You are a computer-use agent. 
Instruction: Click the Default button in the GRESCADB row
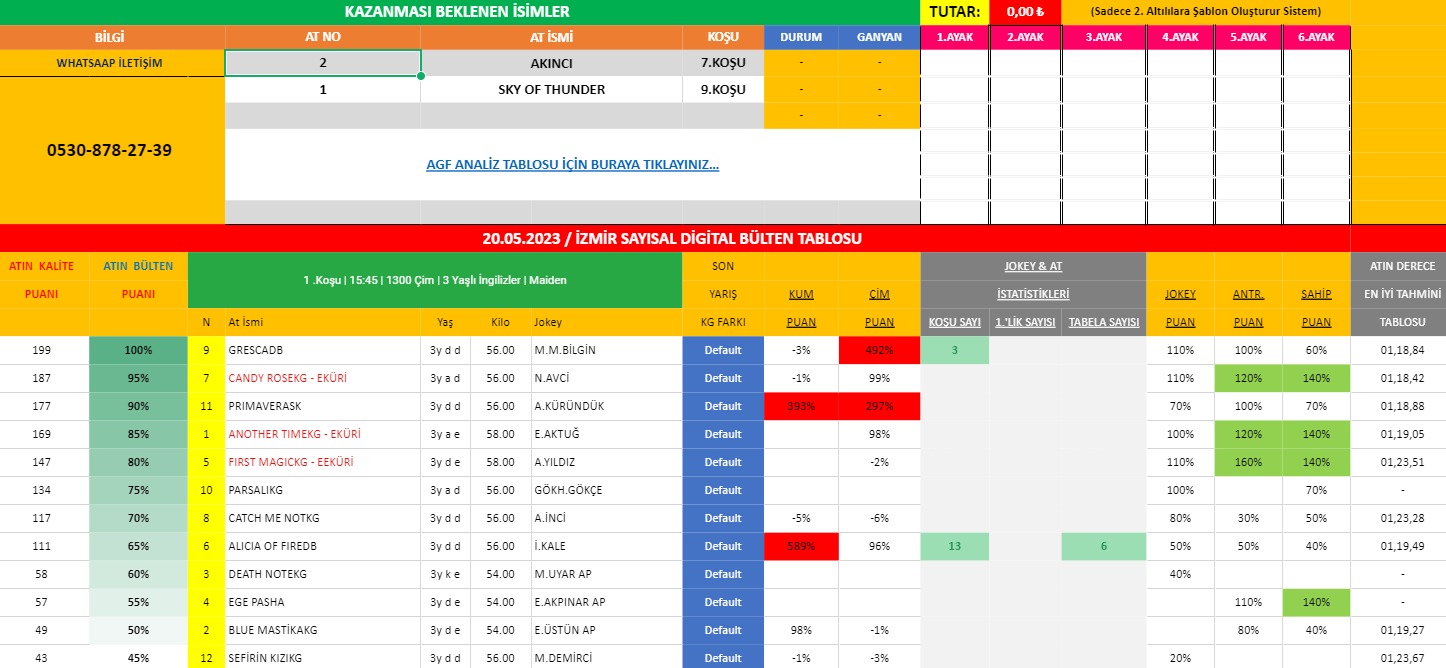[x=722, y=351]
